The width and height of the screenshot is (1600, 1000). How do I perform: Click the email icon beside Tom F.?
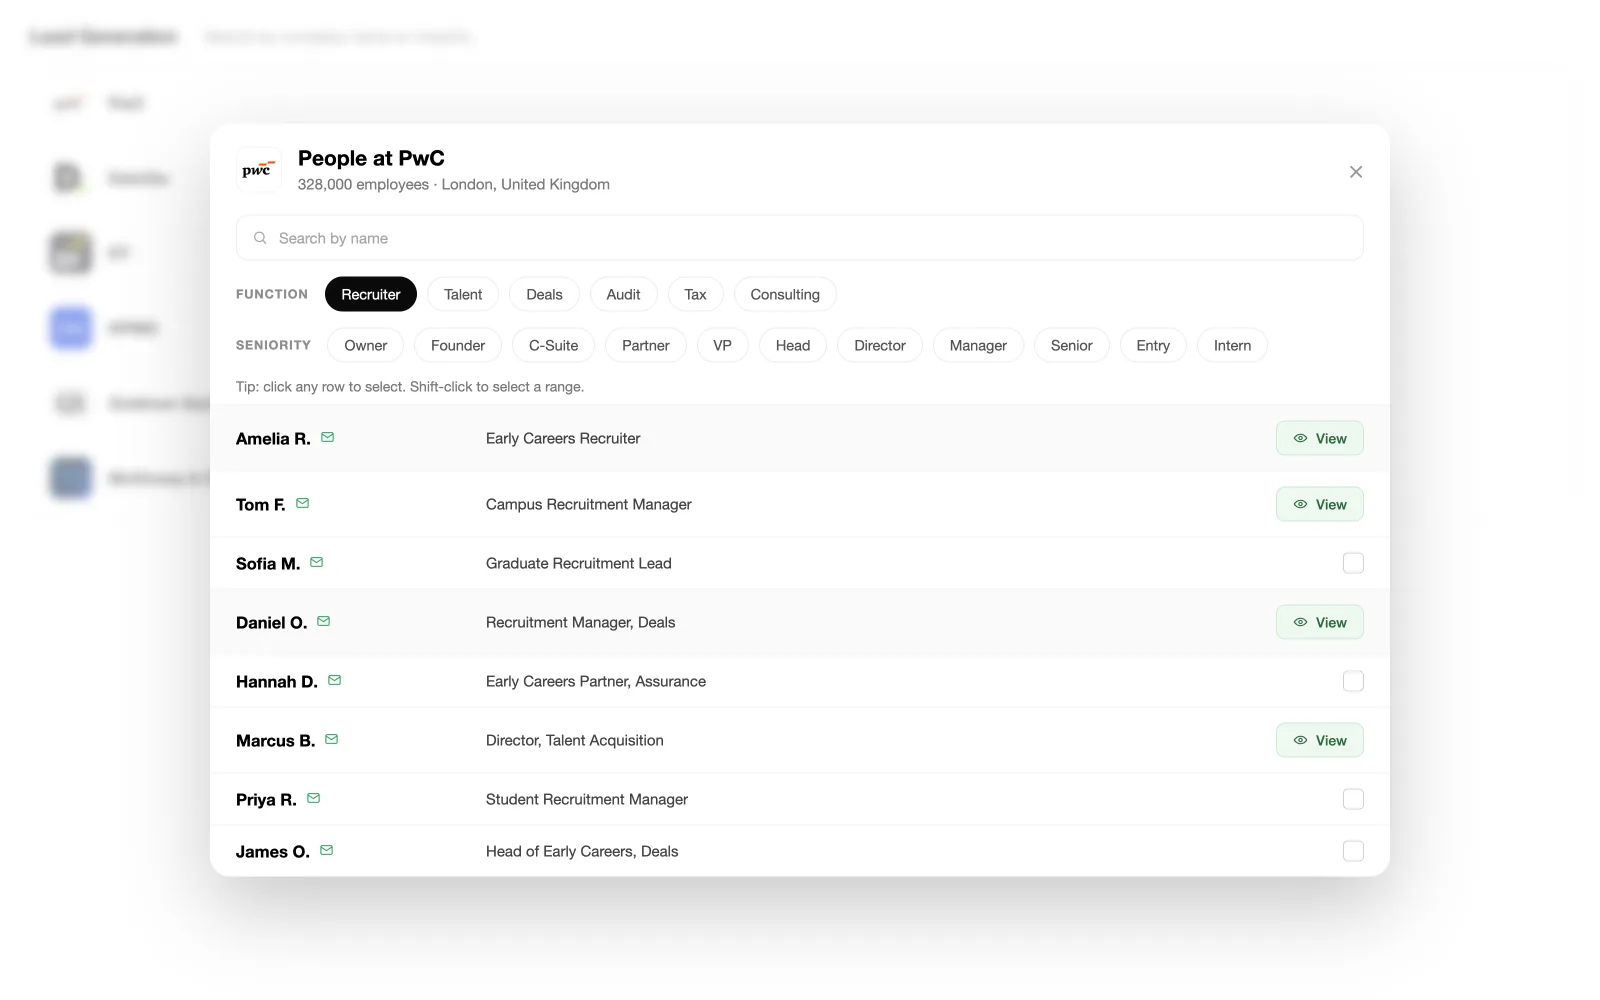[302, 503]
